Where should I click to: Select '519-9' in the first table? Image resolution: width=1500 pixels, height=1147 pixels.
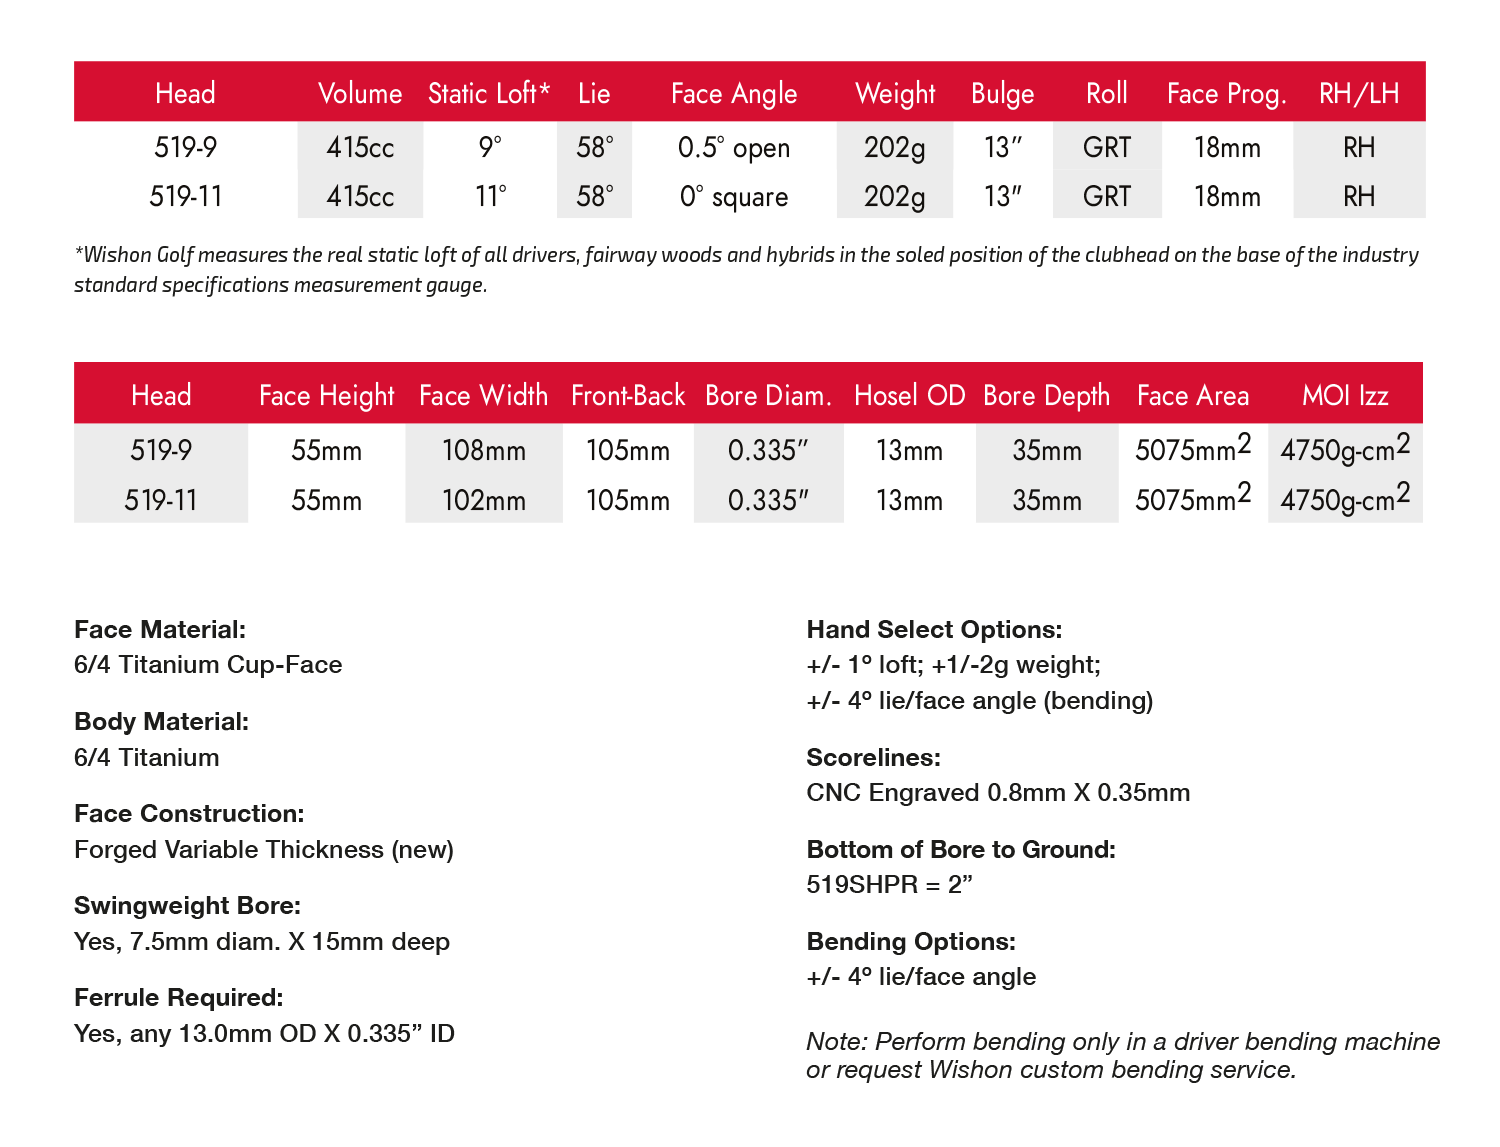point(186,147)
